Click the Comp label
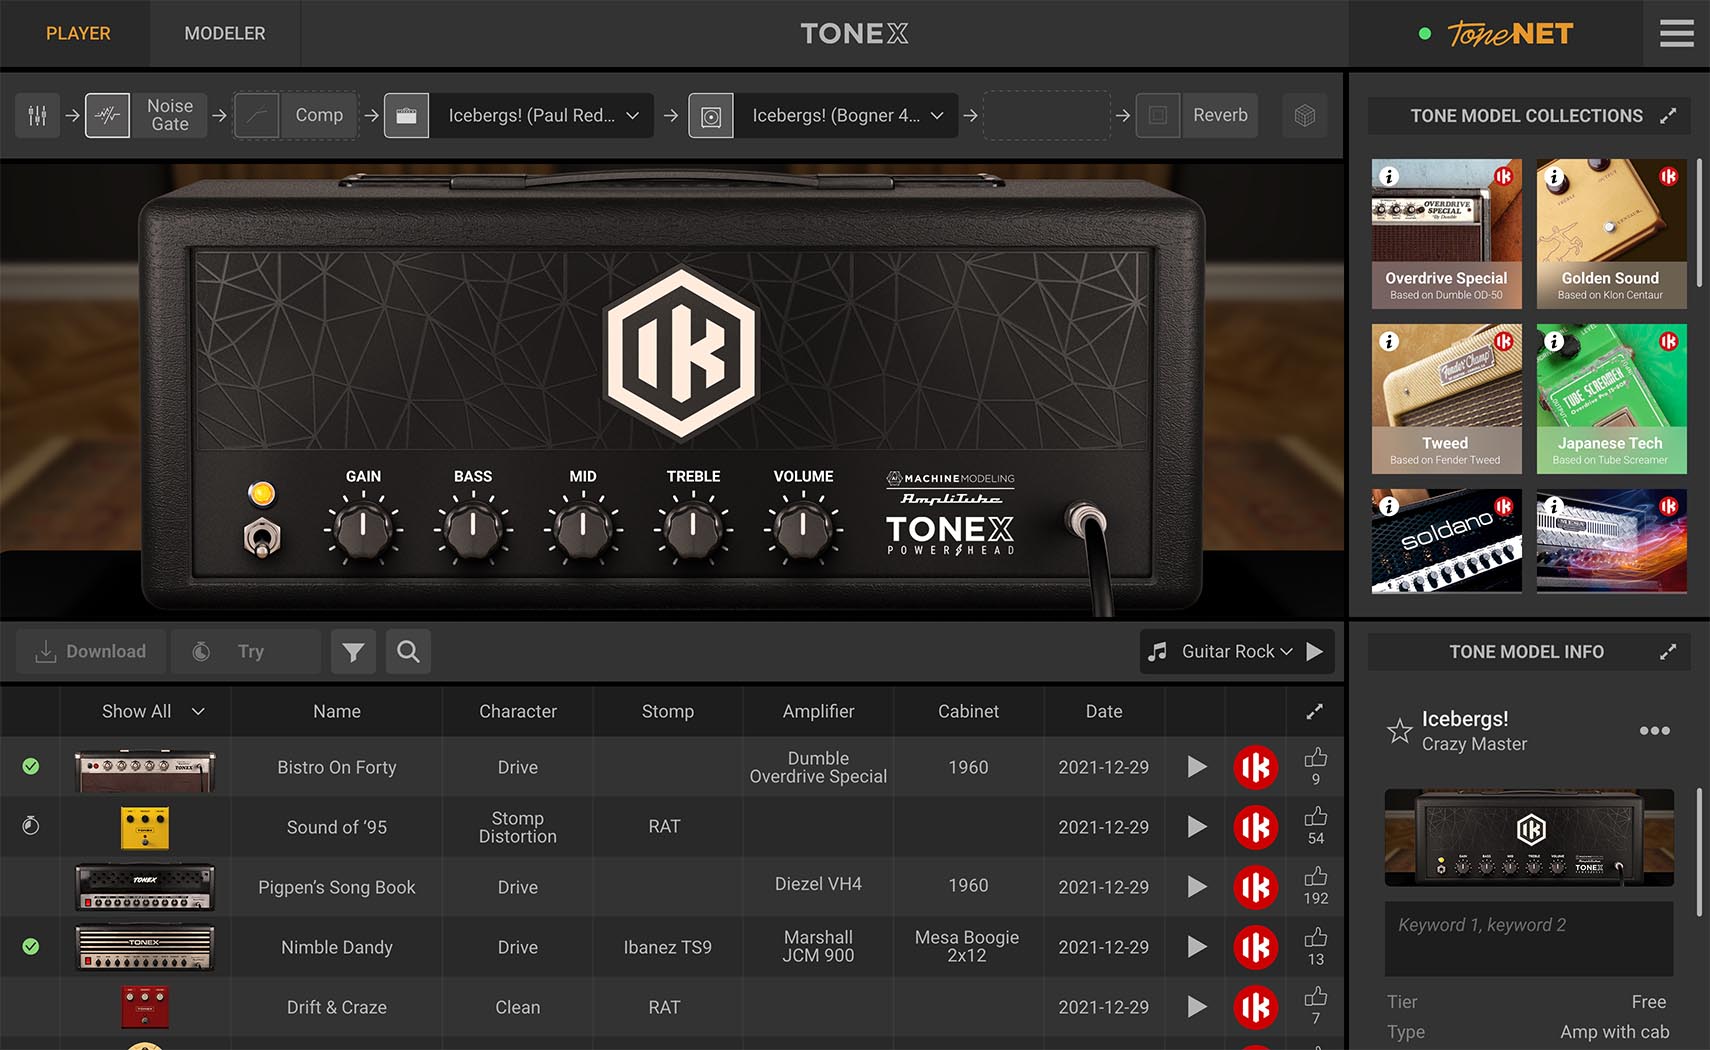Image resolution: width=1710 pixels, height=1050 pixels. [319, 116]
